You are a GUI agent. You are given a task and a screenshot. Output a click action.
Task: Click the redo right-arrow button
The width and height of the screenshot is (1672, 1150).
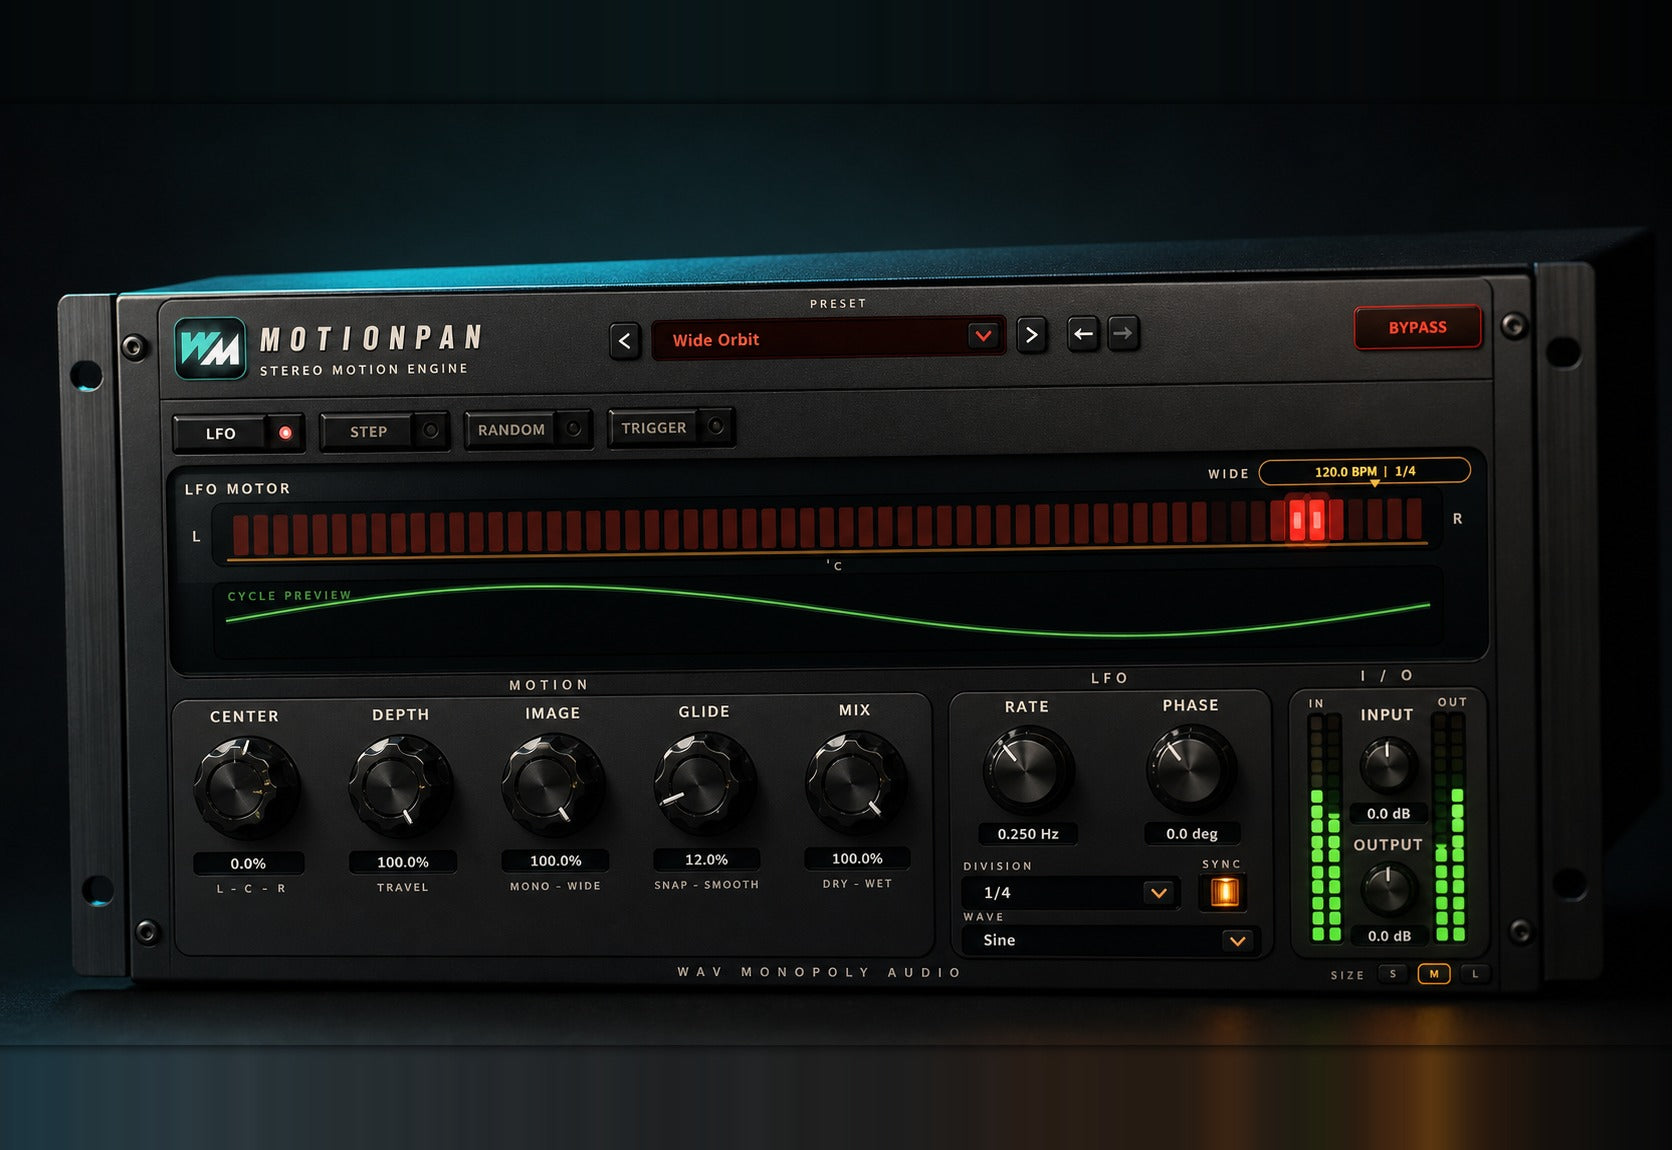(1123, 333)
